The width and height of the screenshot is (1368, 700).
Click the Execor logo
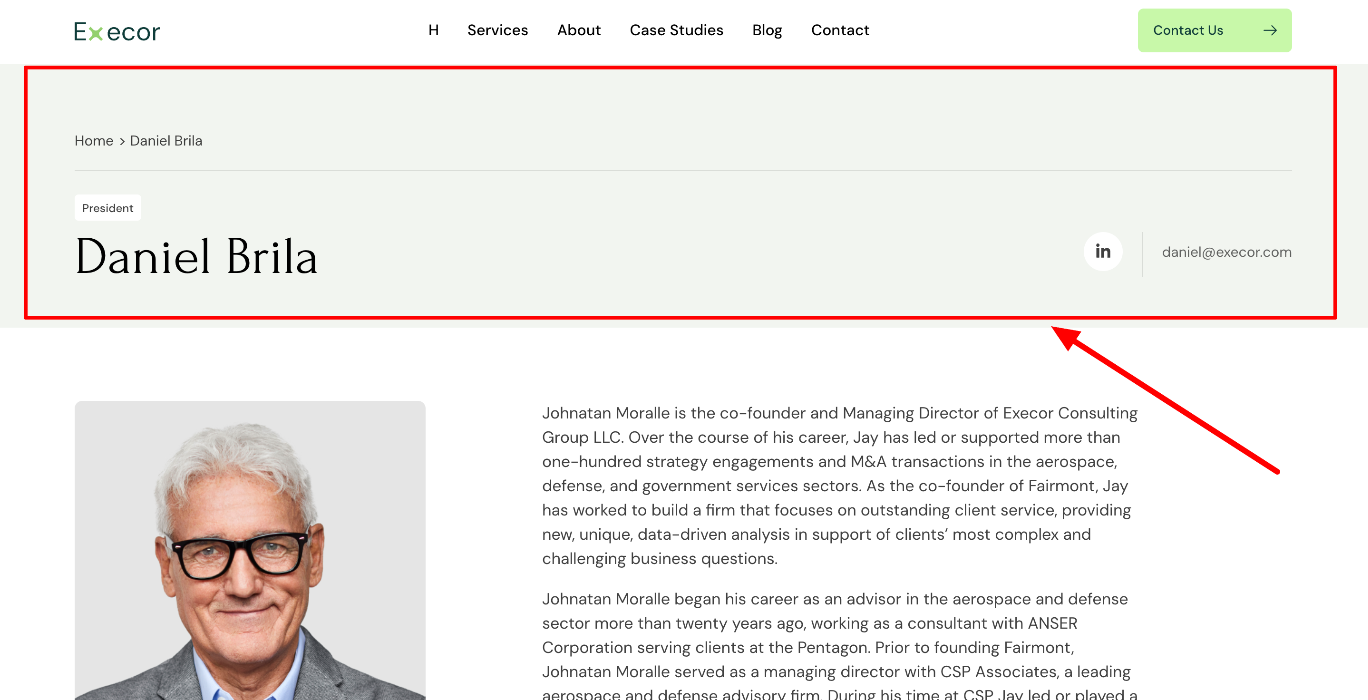(x=117, y=31)
